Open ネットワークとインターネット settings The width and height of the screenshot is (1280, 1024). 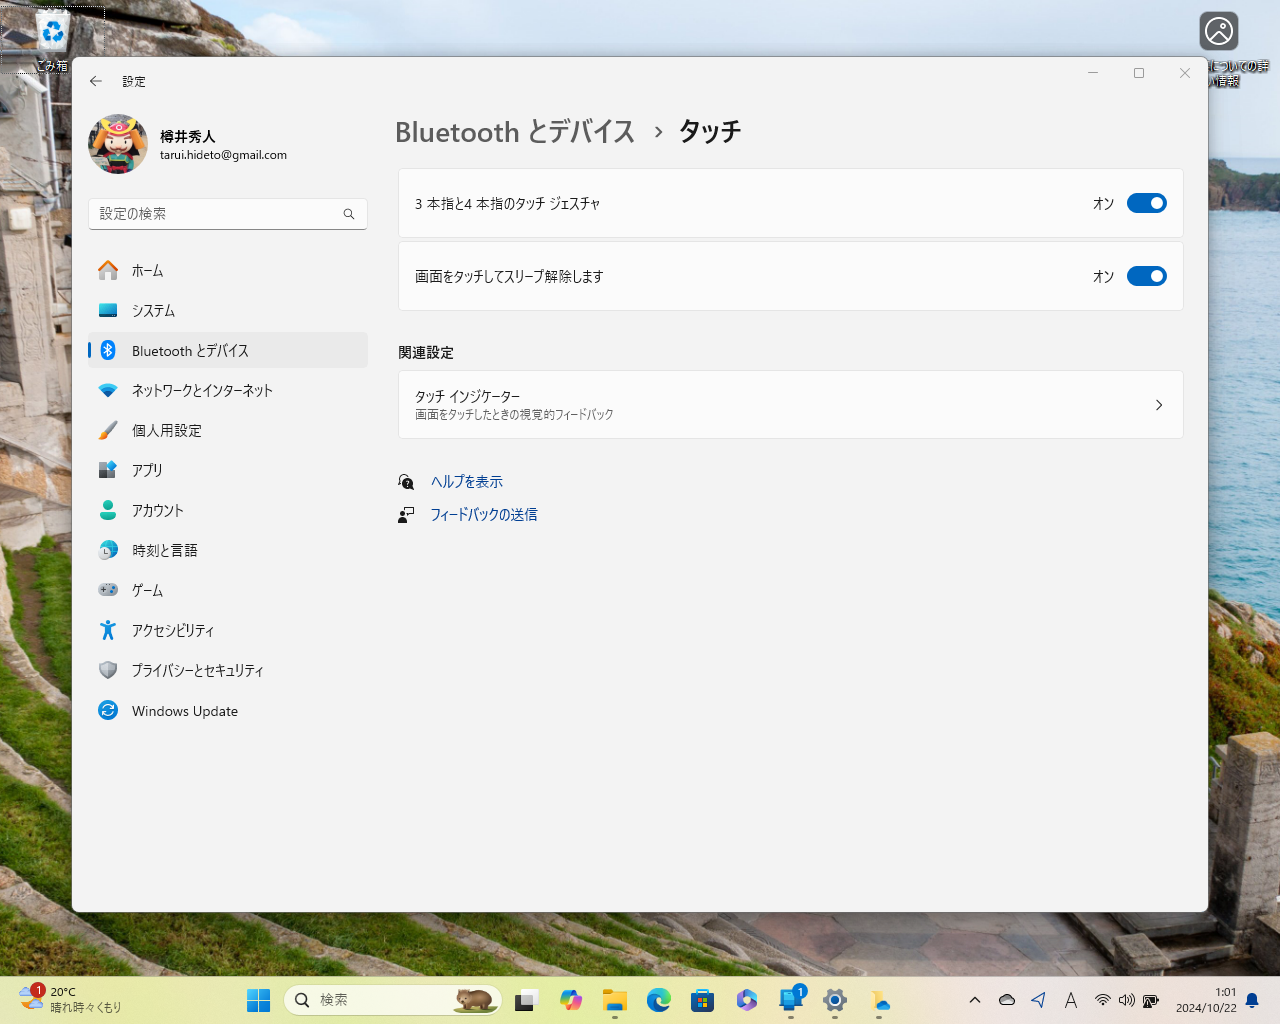coord(228,390)
